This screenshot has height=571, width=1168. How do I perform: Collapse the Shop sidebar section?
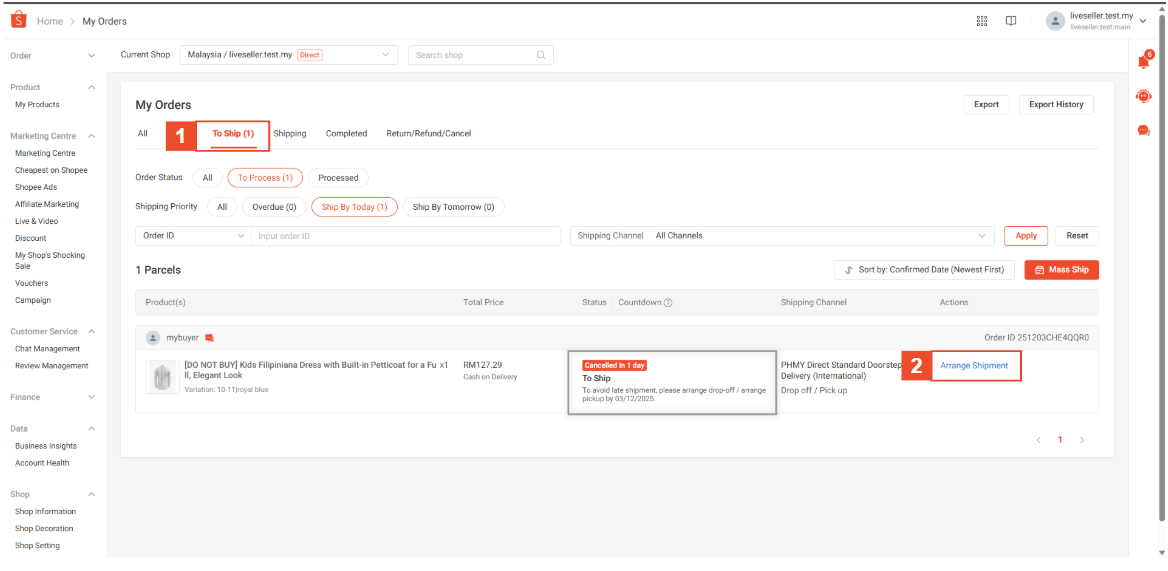tap(92, 494)
